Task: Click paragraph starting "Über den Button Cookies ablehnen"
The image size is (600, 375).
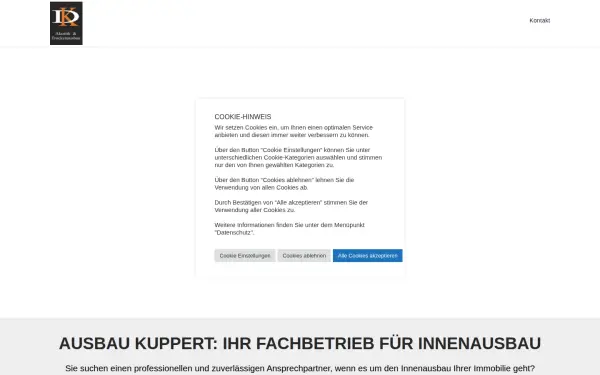Action: (284, 184)
